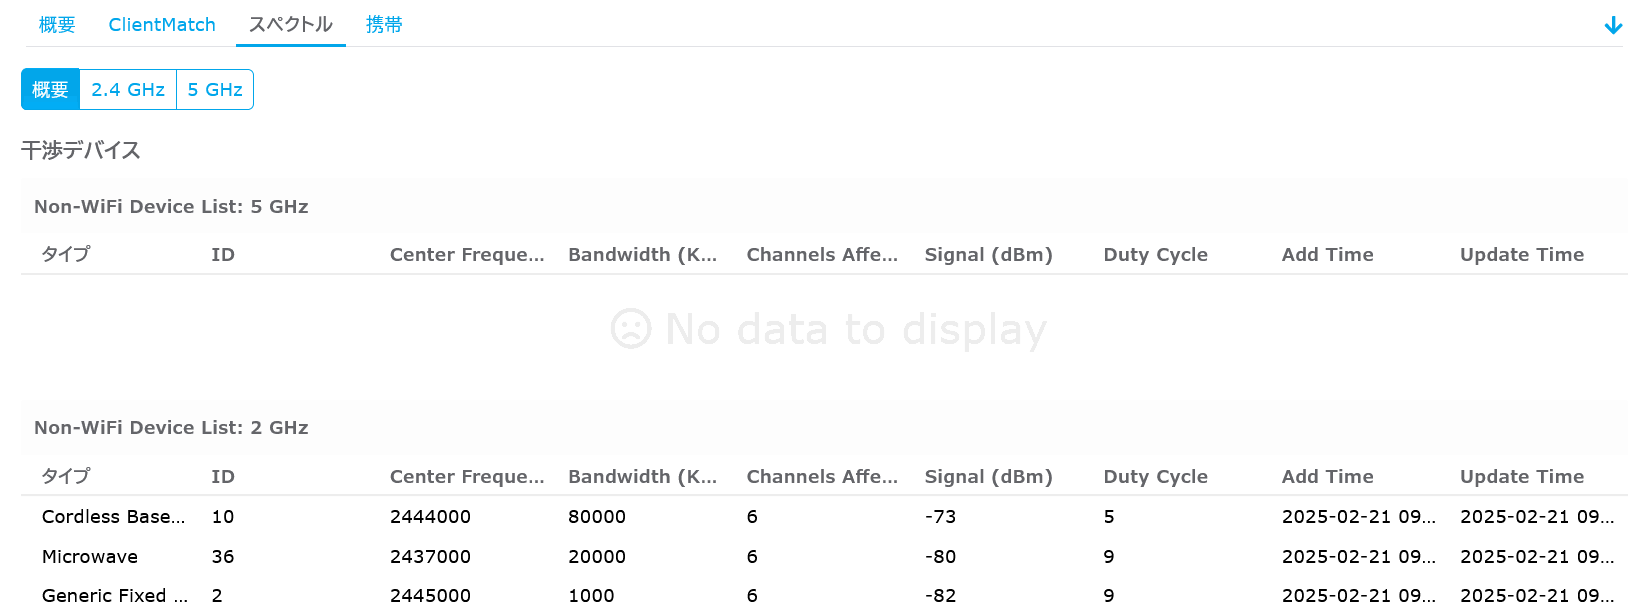Click 5 GHz Channels Affected column header
This screenshot has width=1648, height=615.
pos(822,255)
